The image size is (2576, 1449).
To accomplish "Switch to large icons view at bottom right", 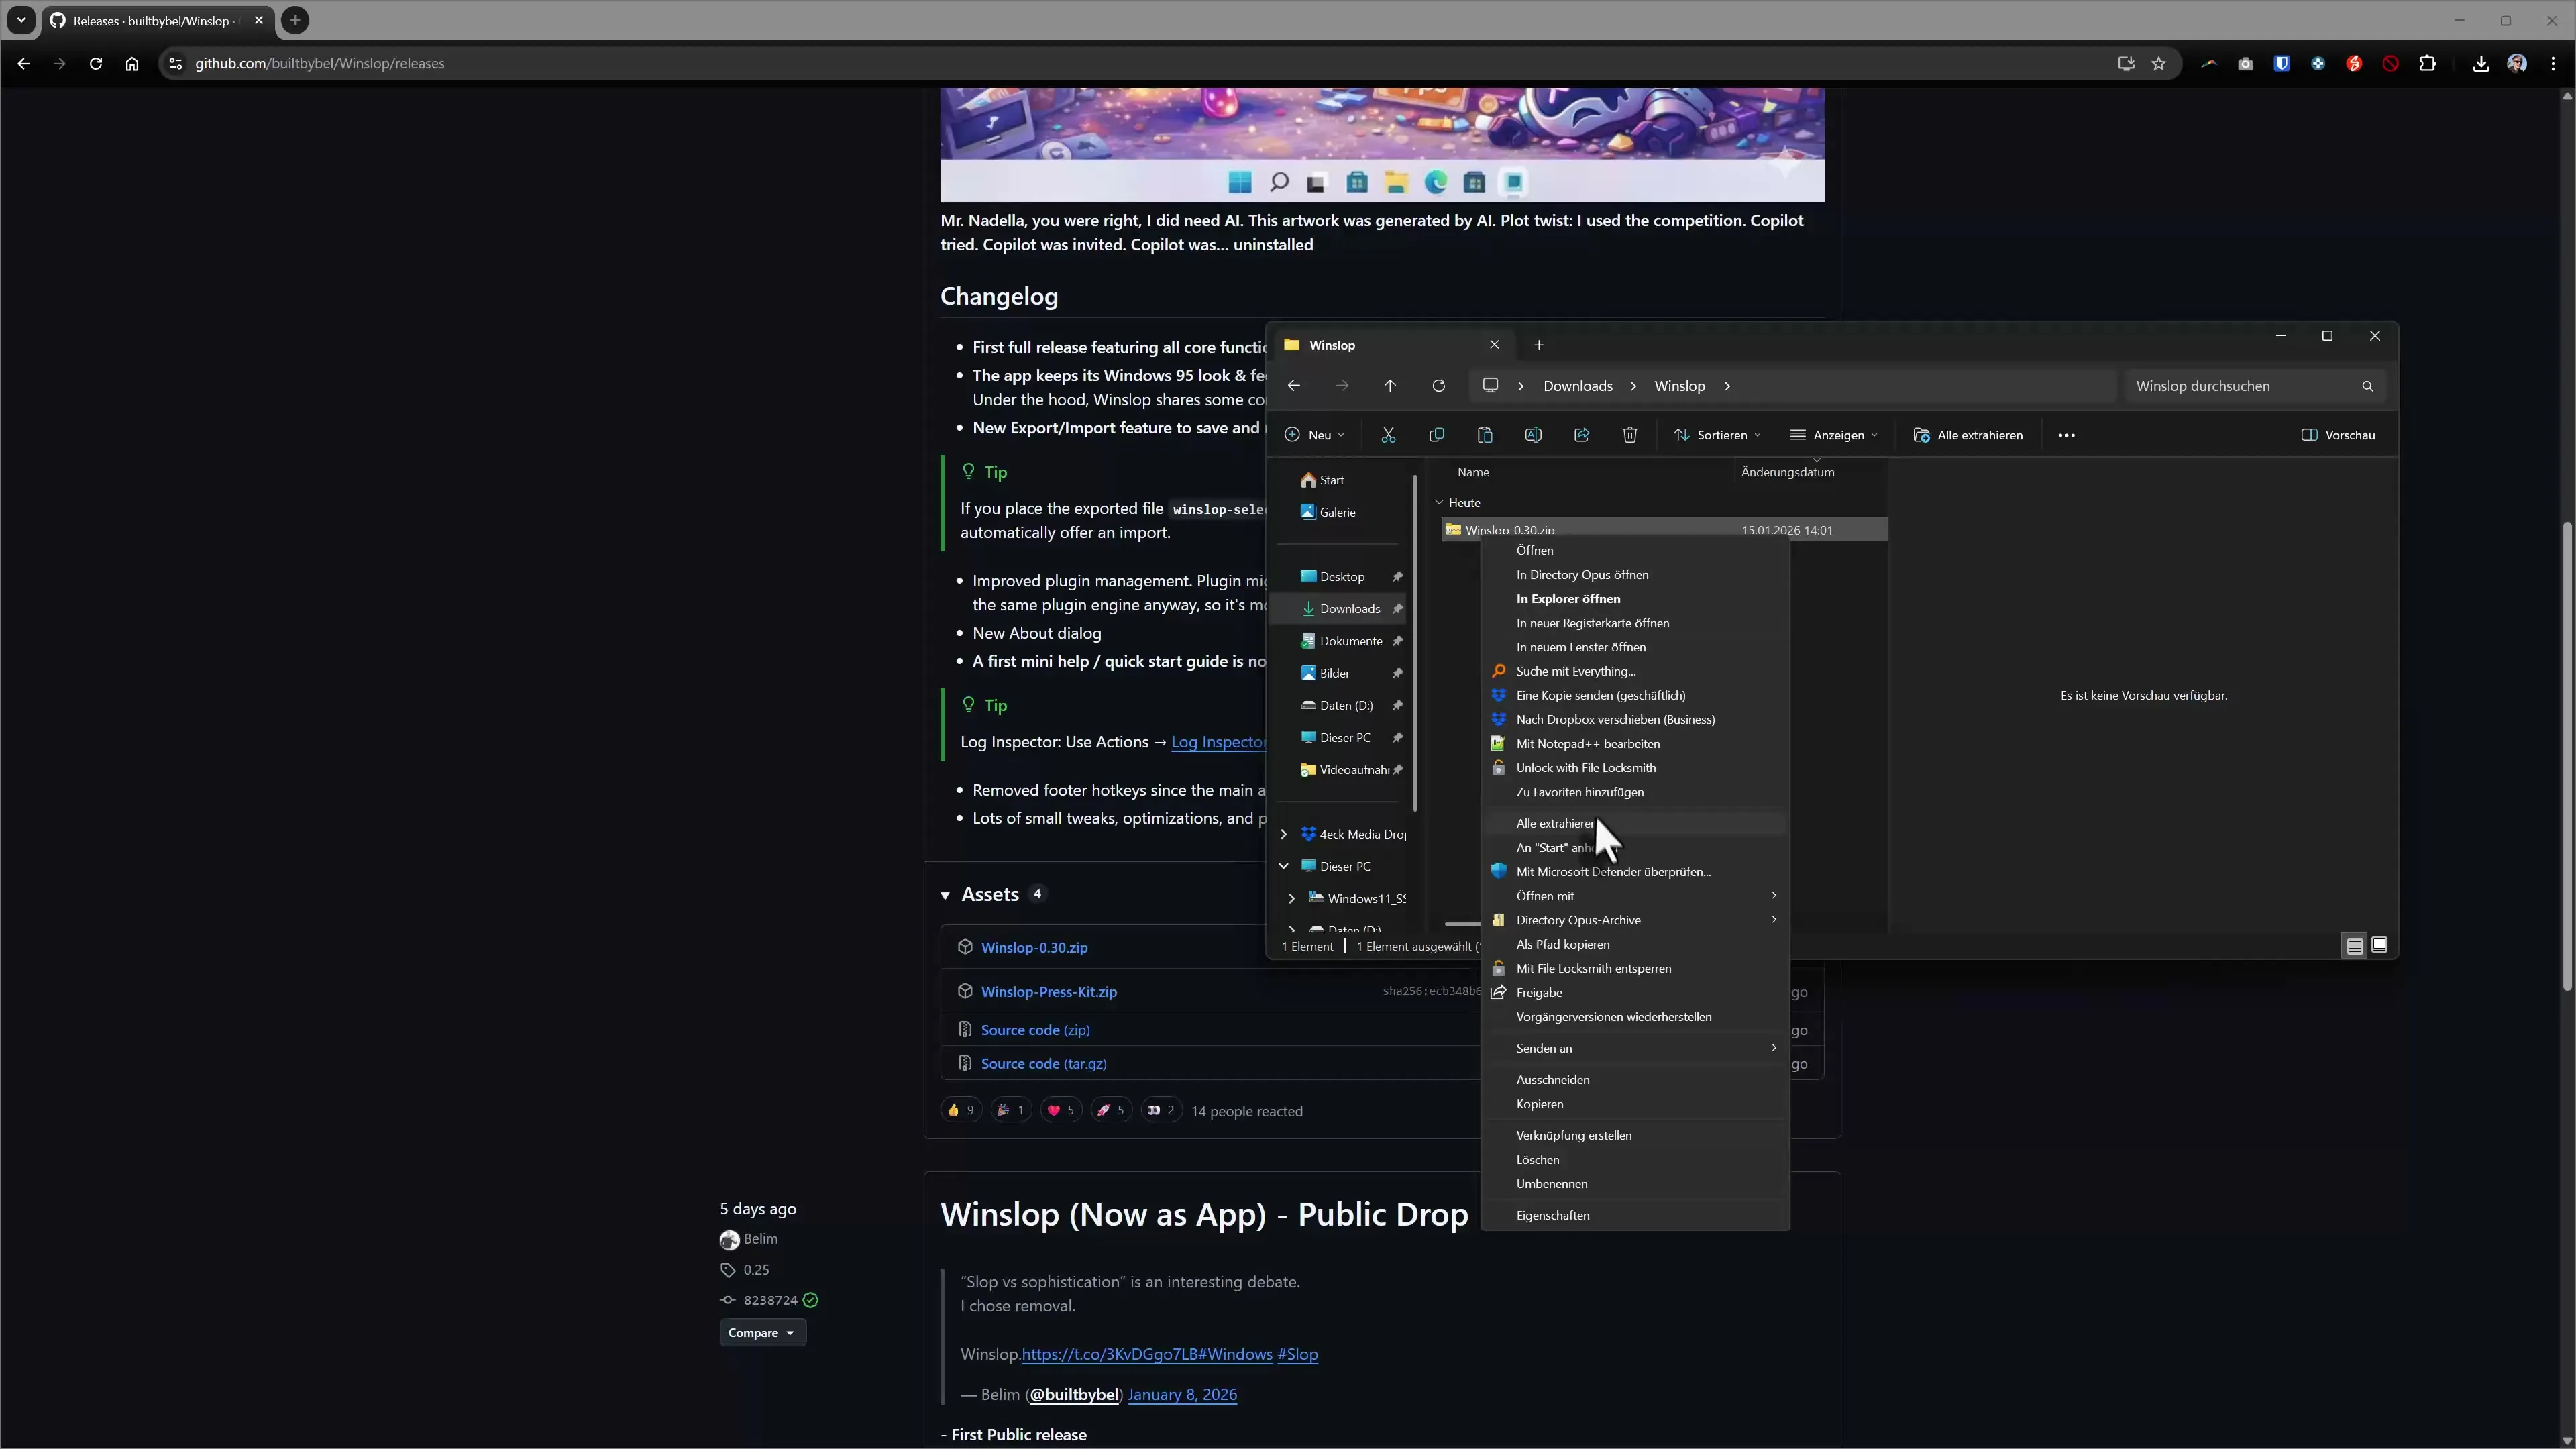I will click(2380, 945).
